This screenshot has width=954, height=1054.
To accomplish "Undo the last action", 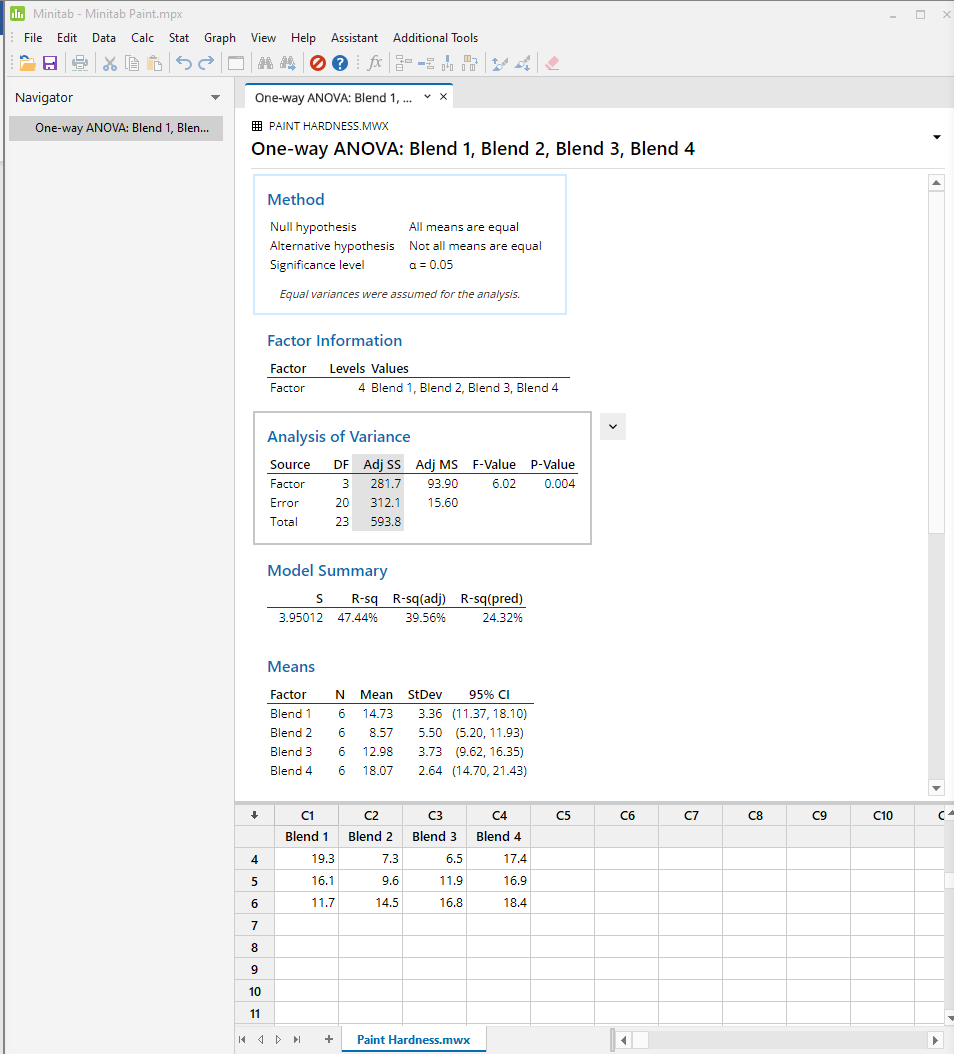I will tap(185, 63).
